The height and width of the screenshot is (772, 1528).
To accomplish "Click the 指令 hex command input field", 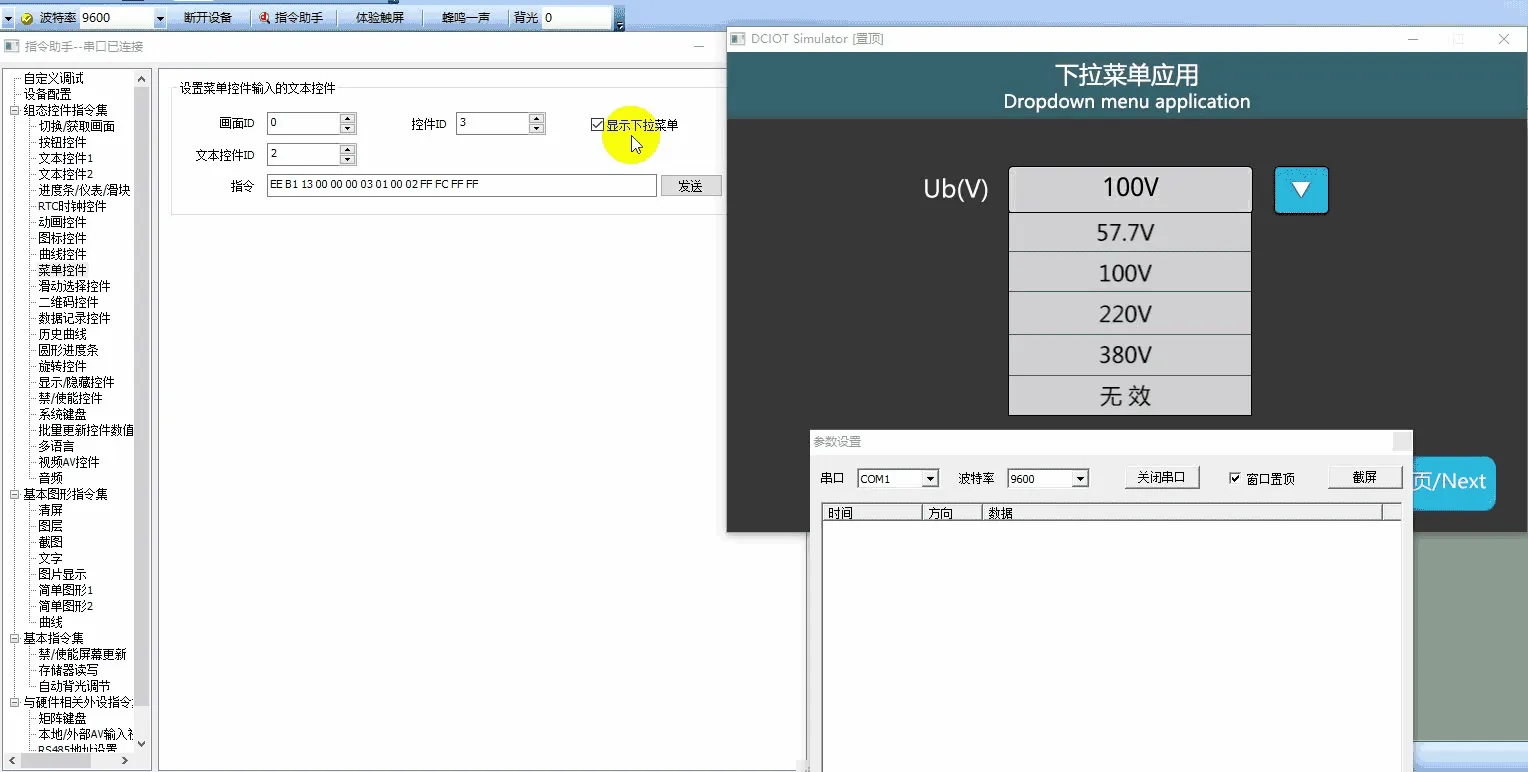I will coord(461,186).
